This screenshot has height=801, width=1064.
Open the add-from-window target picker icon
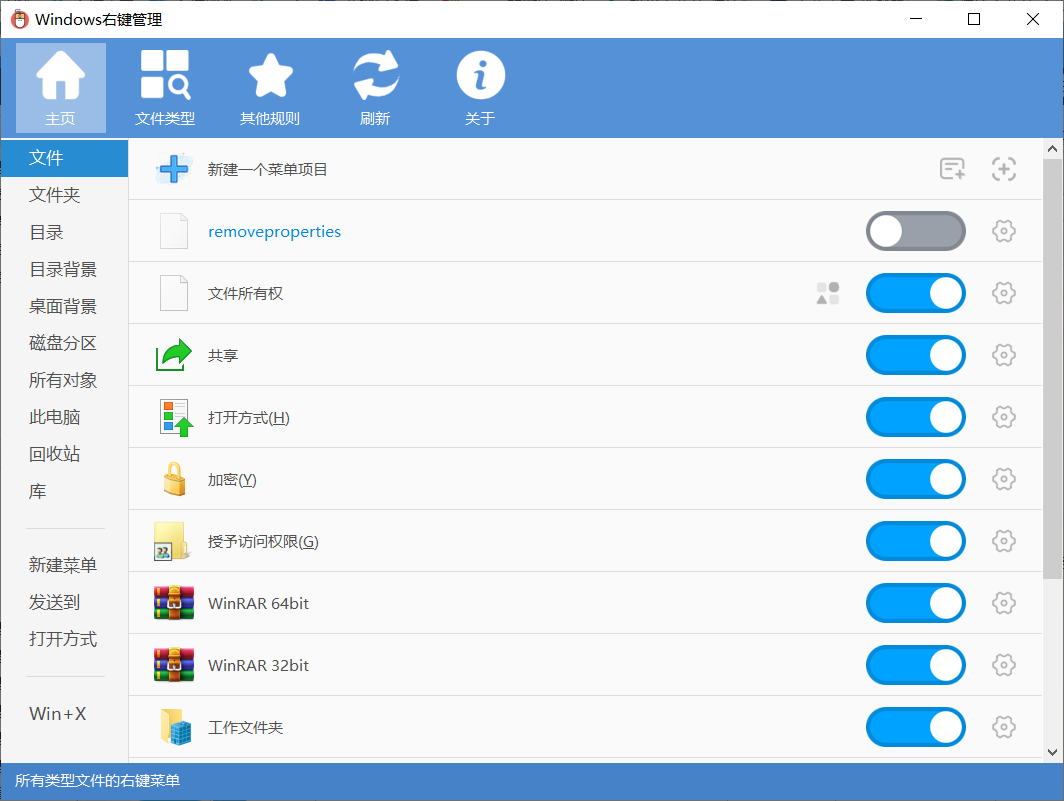click(x=1006, y=169)
